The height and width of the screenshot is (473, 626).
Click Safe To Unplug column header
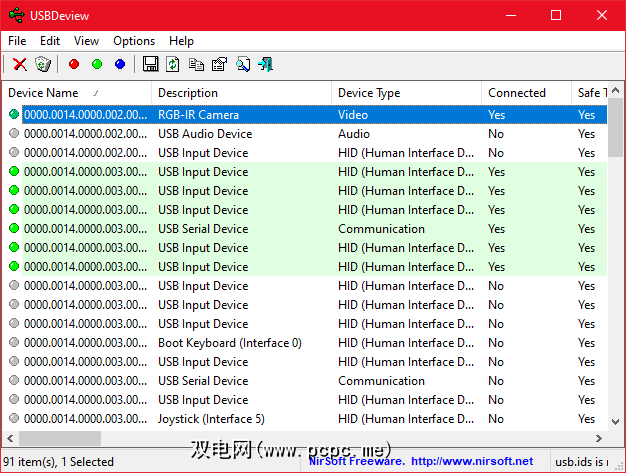[590, 93]
